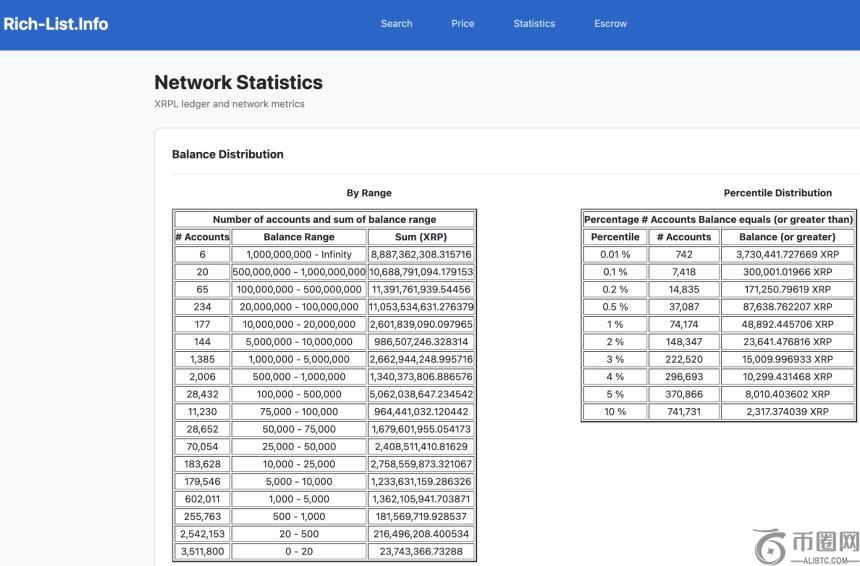This screenshot has height=566, width=860.
Task: Open the Search page in navbar
Action: tap(396, 24)
